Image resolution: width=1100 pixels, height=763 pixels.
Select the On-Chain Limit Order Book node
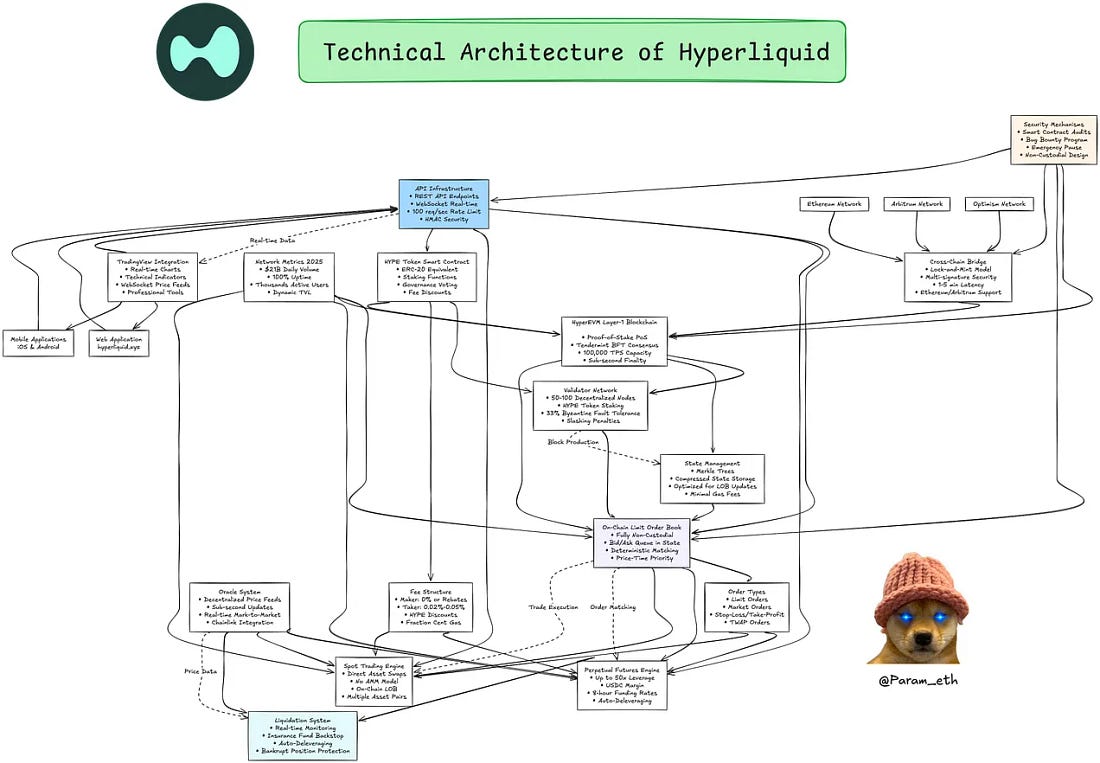(x=641, y=544)
